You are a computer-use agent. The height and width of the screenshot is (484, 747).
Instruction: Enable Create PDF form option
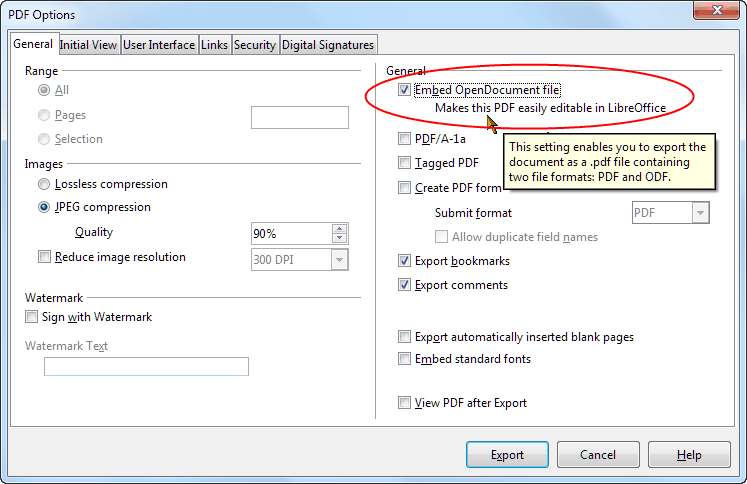(x=404, y=188)
